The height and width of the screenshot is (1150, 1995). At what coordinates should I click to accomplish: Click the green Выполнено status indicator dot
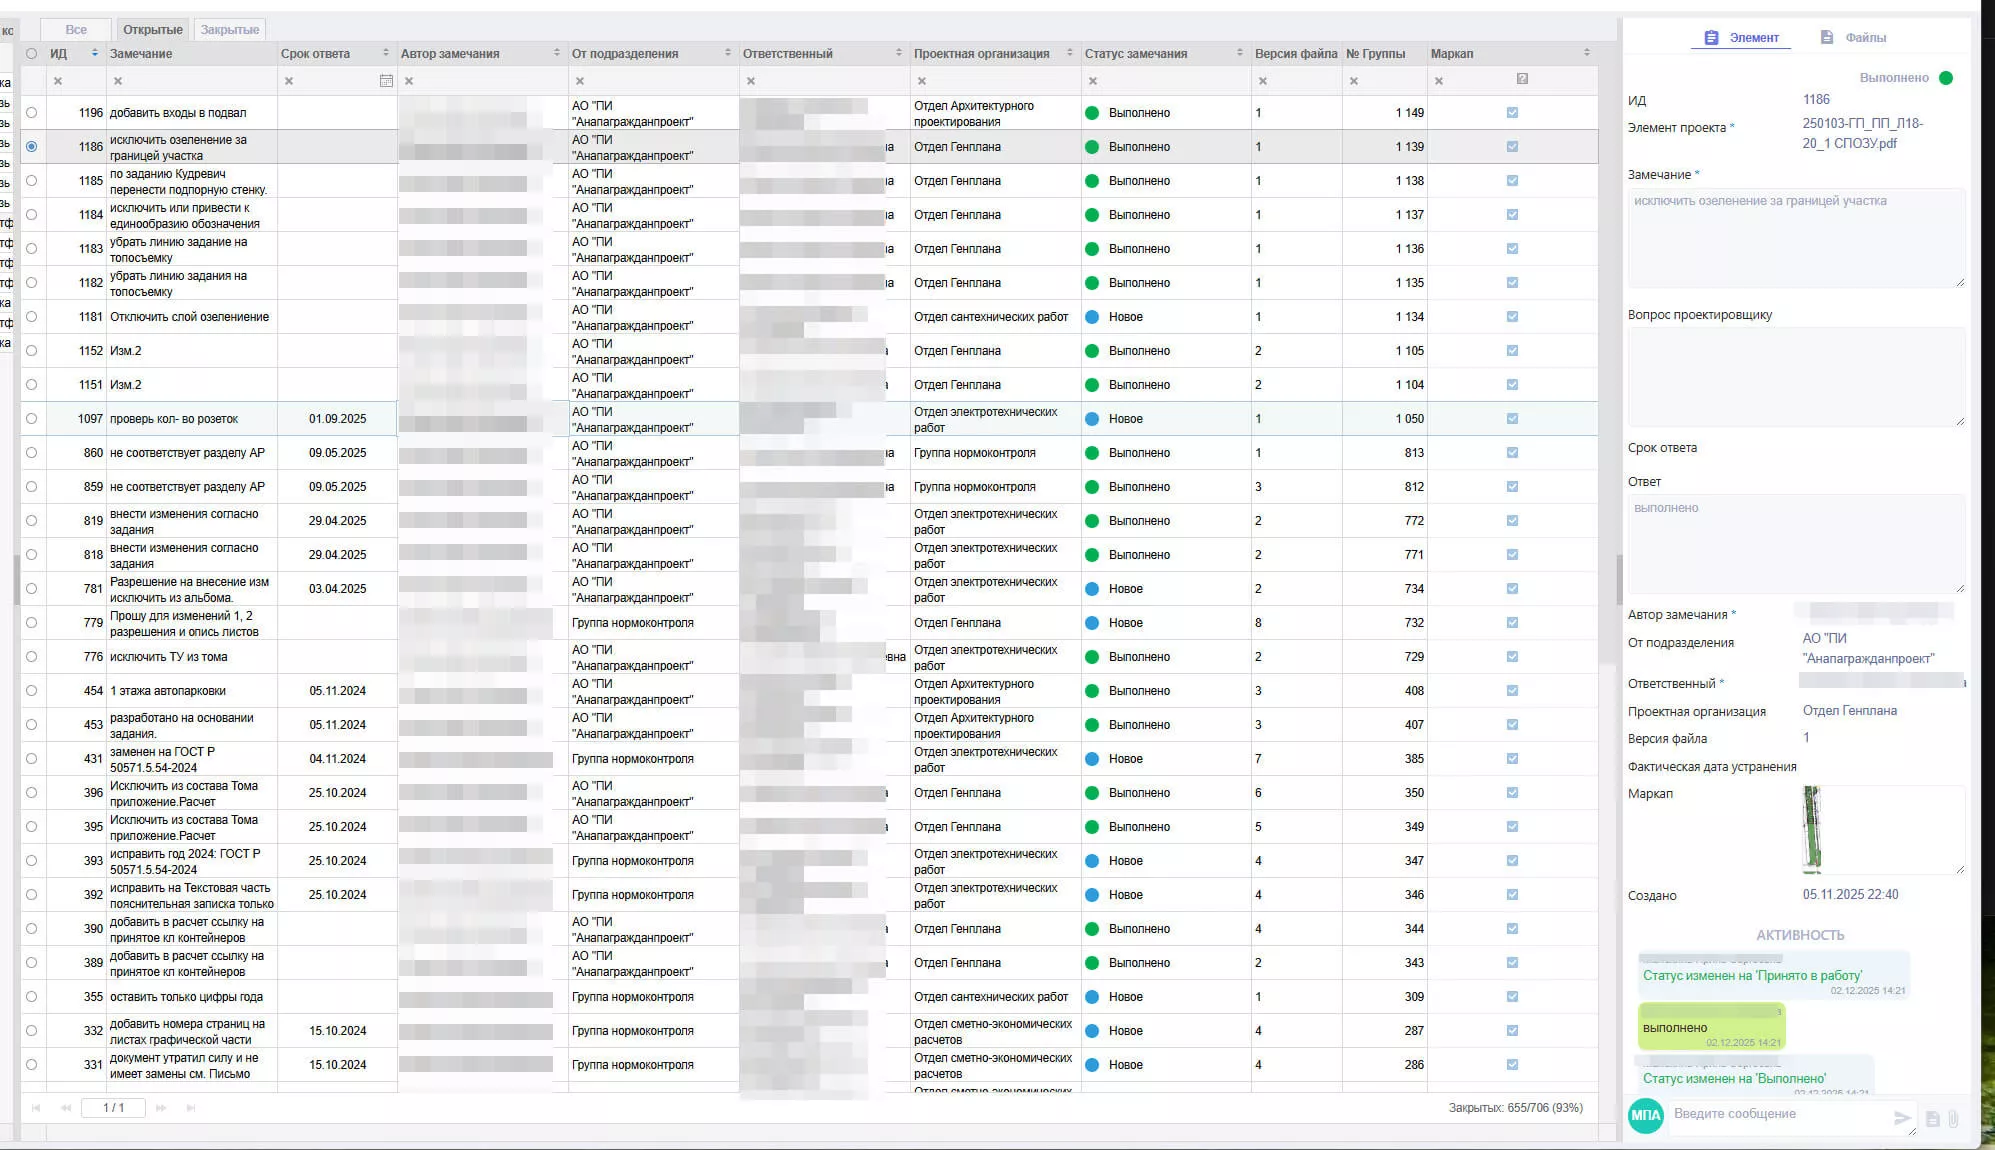point(1945,78)
